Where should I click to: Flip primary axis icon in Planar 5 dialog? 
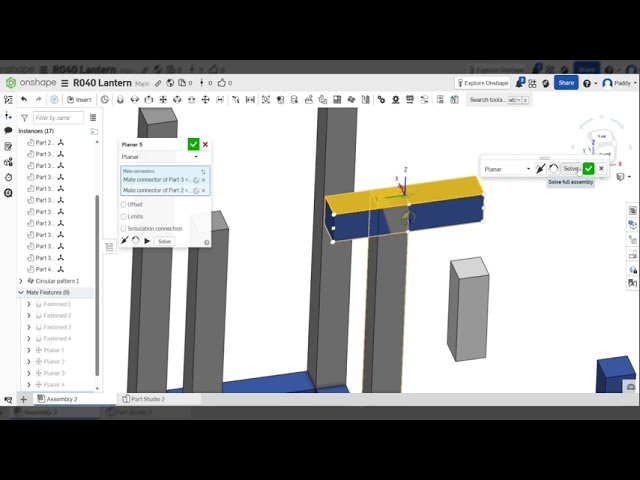(x=125, y=240)
